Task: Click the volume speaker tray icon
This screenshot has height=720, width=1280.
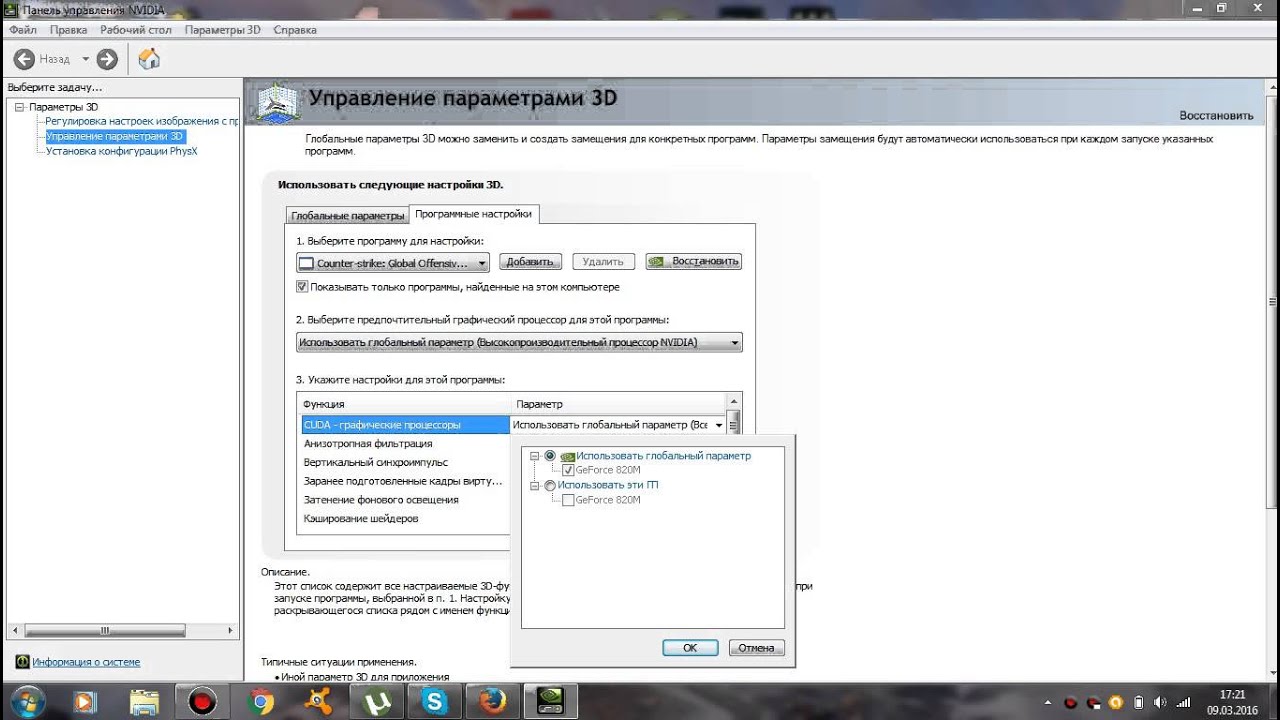Action: 1162,702
